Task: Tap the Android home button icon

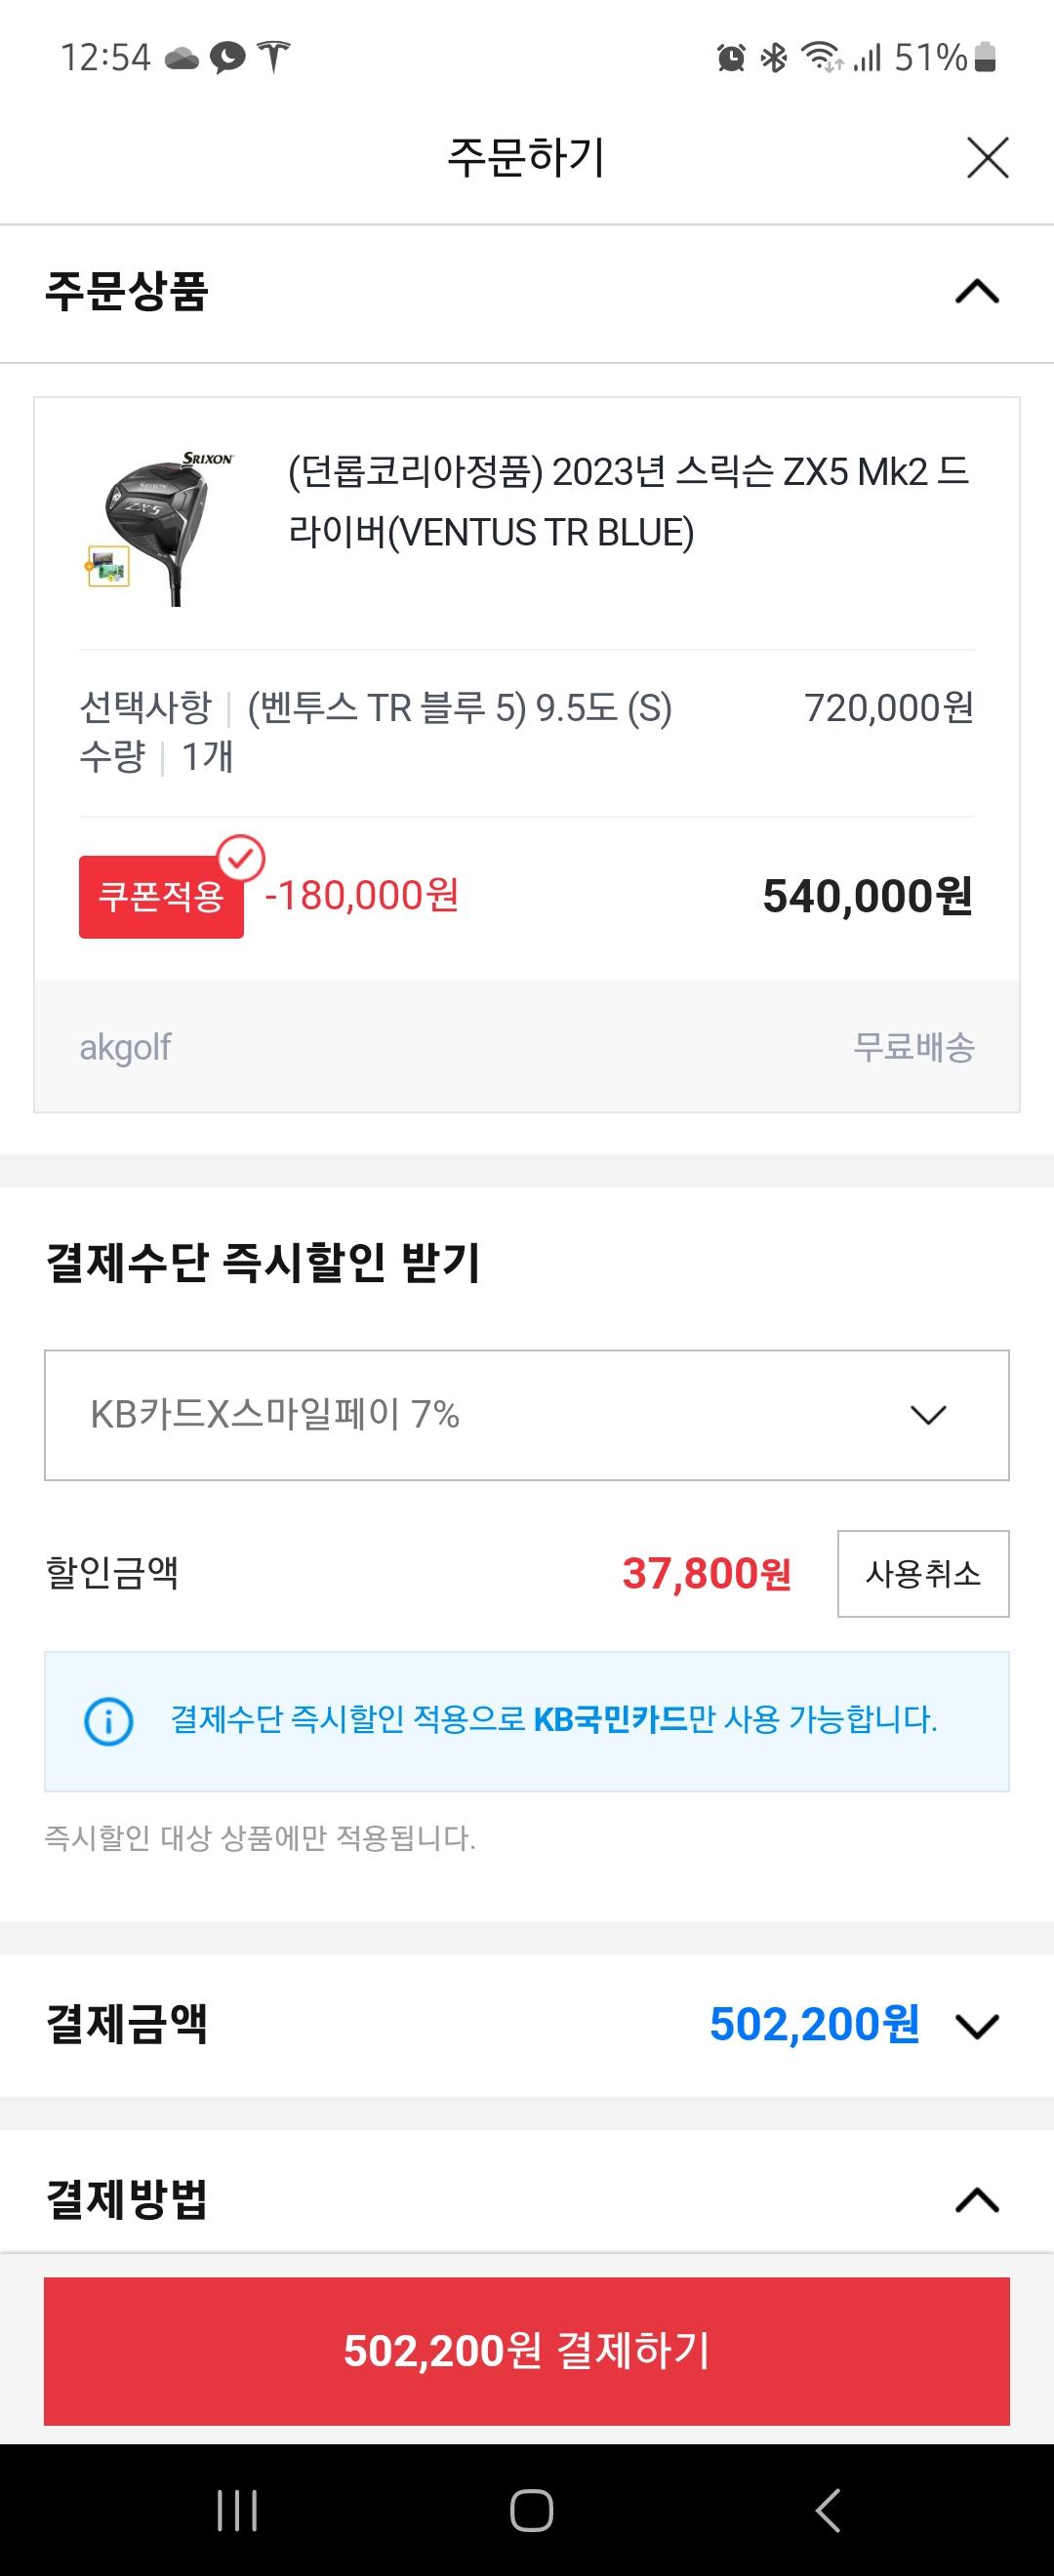Action: coord(531,2510)
